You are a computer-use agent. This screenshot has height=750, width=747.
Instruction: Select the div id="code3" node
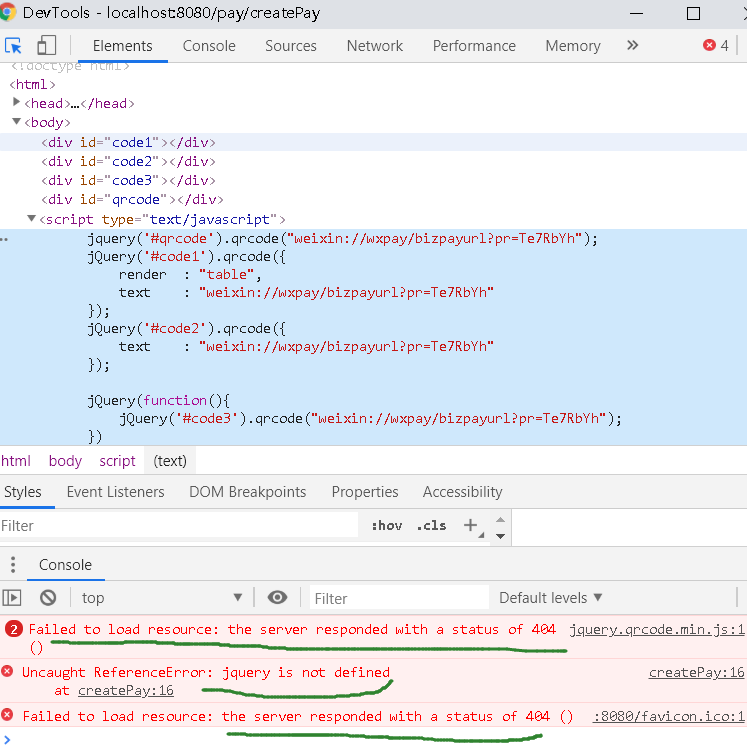point(128,180)
